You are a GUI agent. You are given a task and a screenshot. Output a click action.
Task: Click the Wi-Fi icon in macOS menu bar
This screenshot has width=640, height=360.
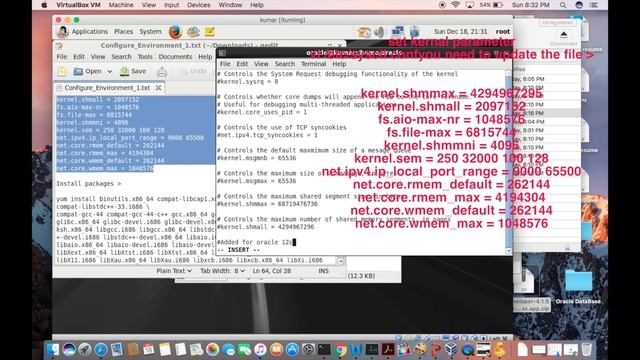click(x=456, y=5)
